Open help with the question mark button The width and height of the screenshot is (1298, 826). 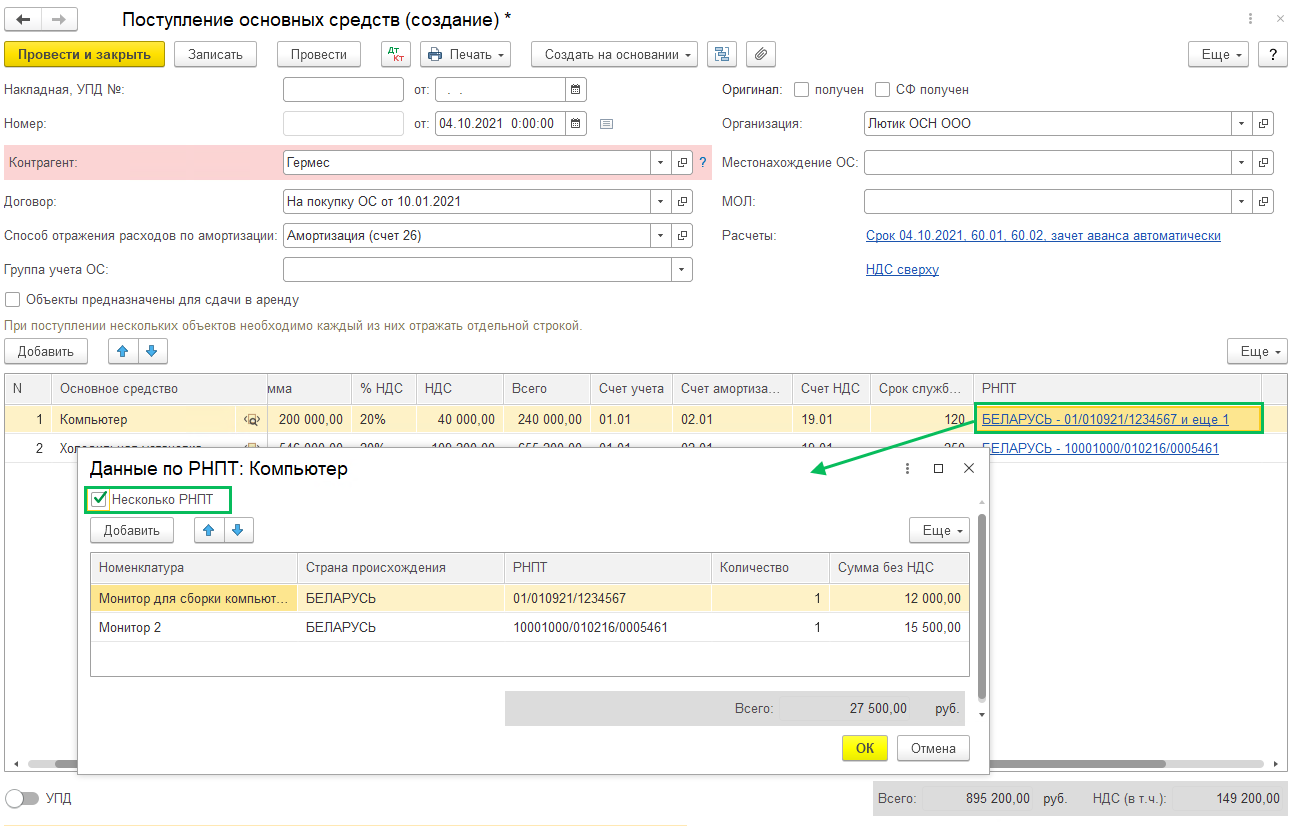(1273, 54)
